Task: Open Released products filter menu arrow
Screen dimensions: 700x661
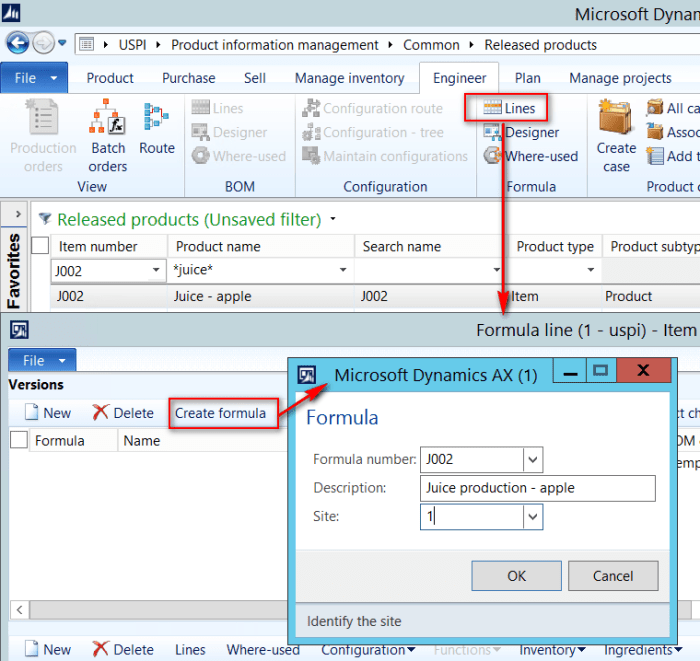Action: (x=333, y=219)
